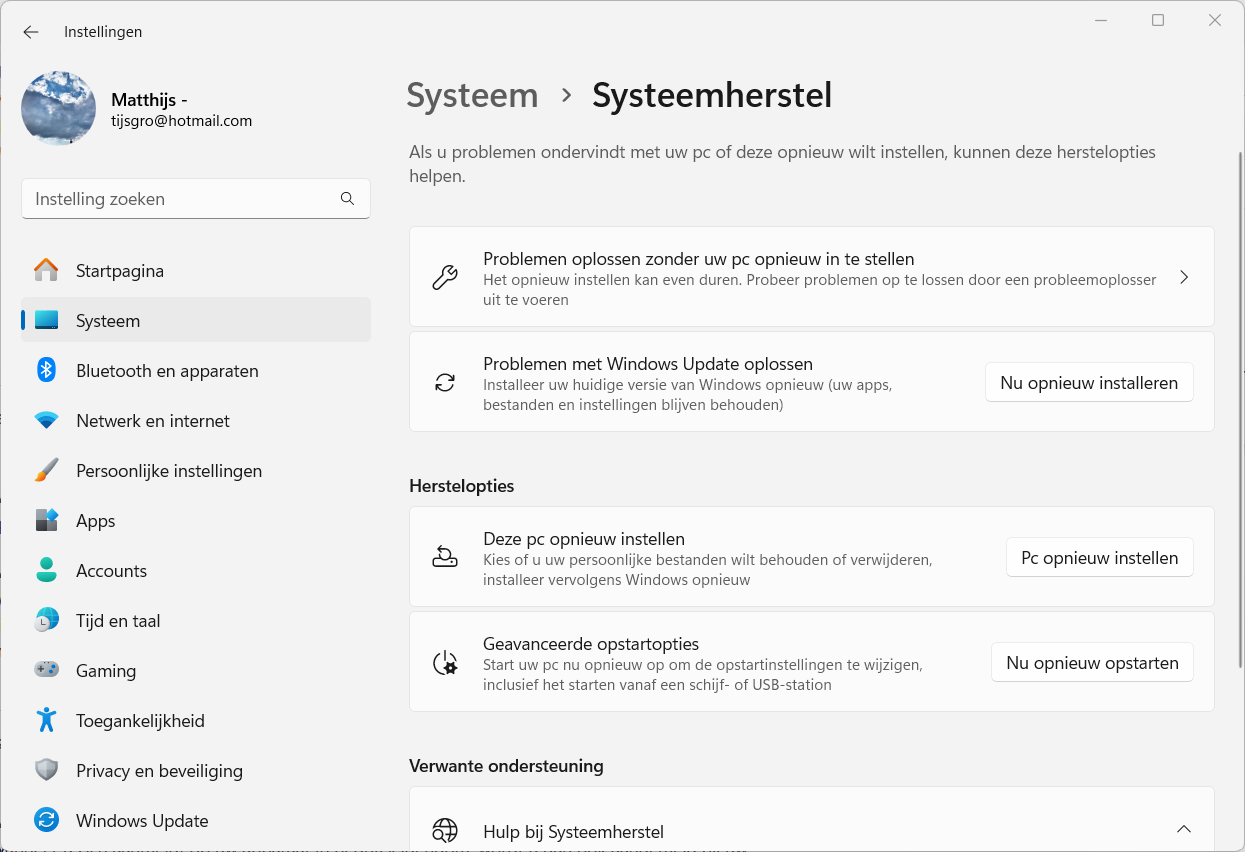Screen dimensions: 1245x852
Task: Click the Tijd en taal clock icon
Action: 47,621
